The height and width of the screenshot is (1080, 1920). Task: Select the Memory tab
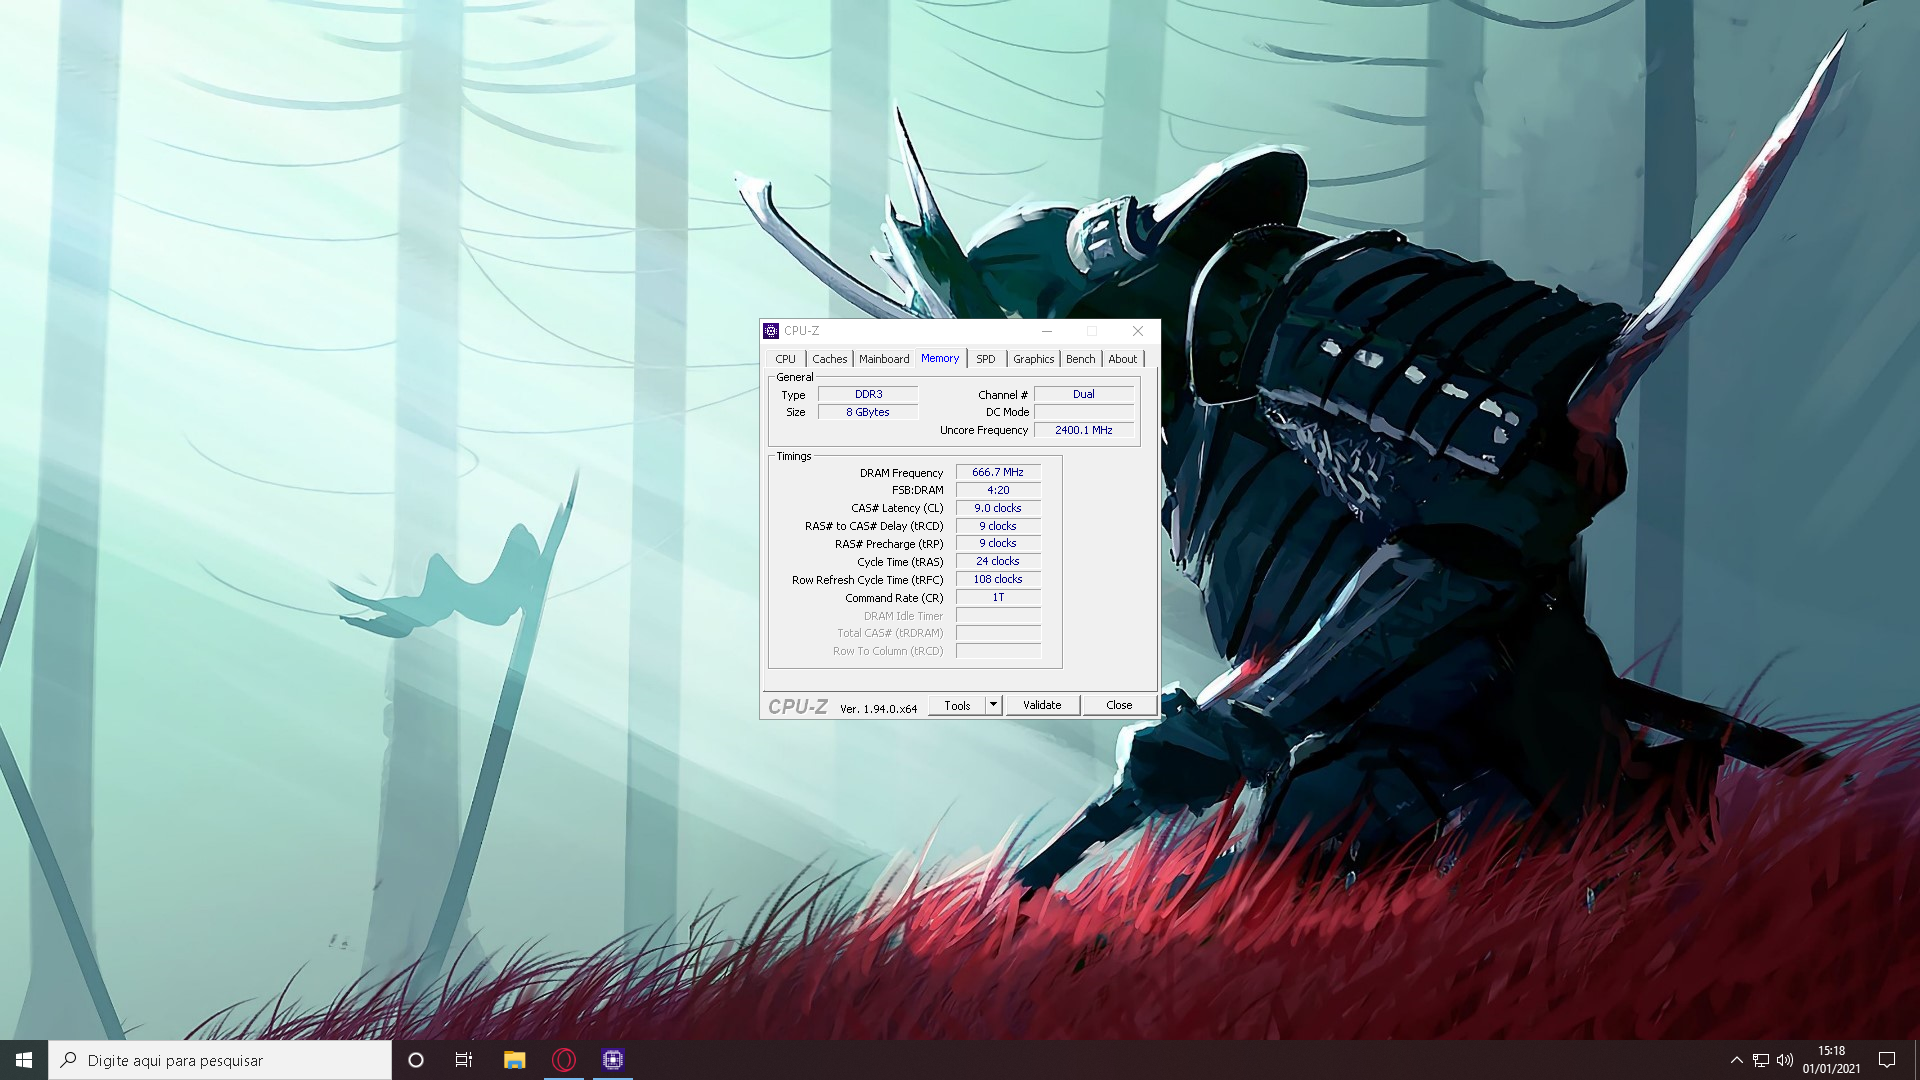point(940,358)
